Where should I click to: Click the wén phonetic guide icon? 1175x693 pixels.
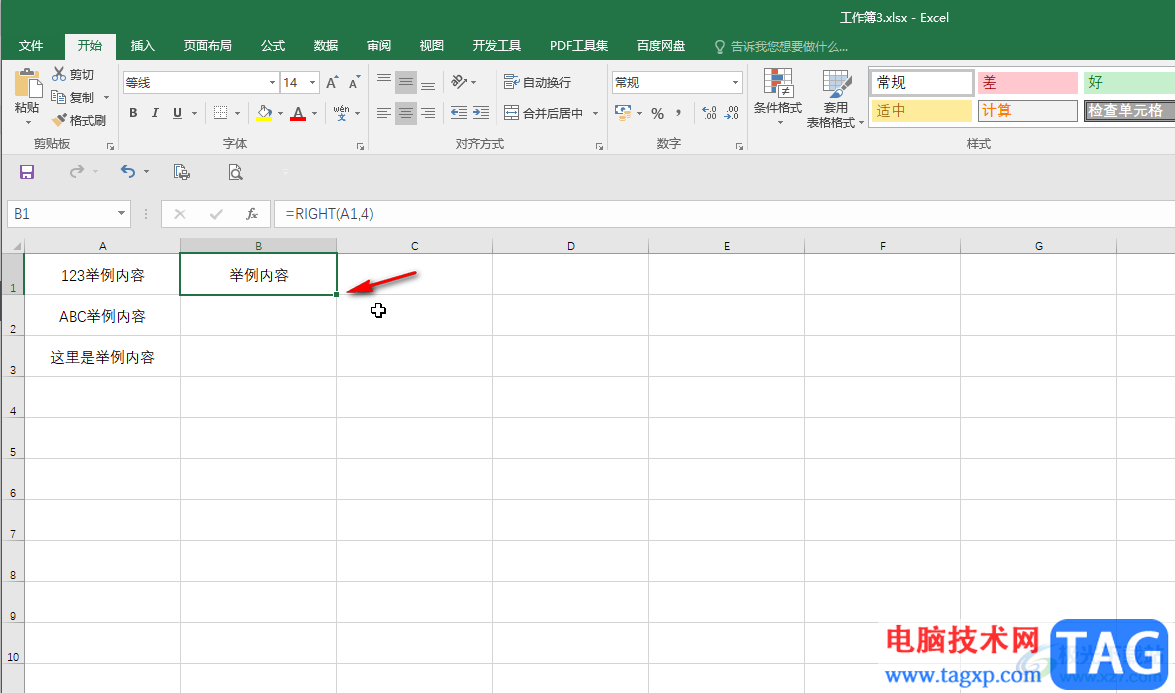click(x=341, y=113)
